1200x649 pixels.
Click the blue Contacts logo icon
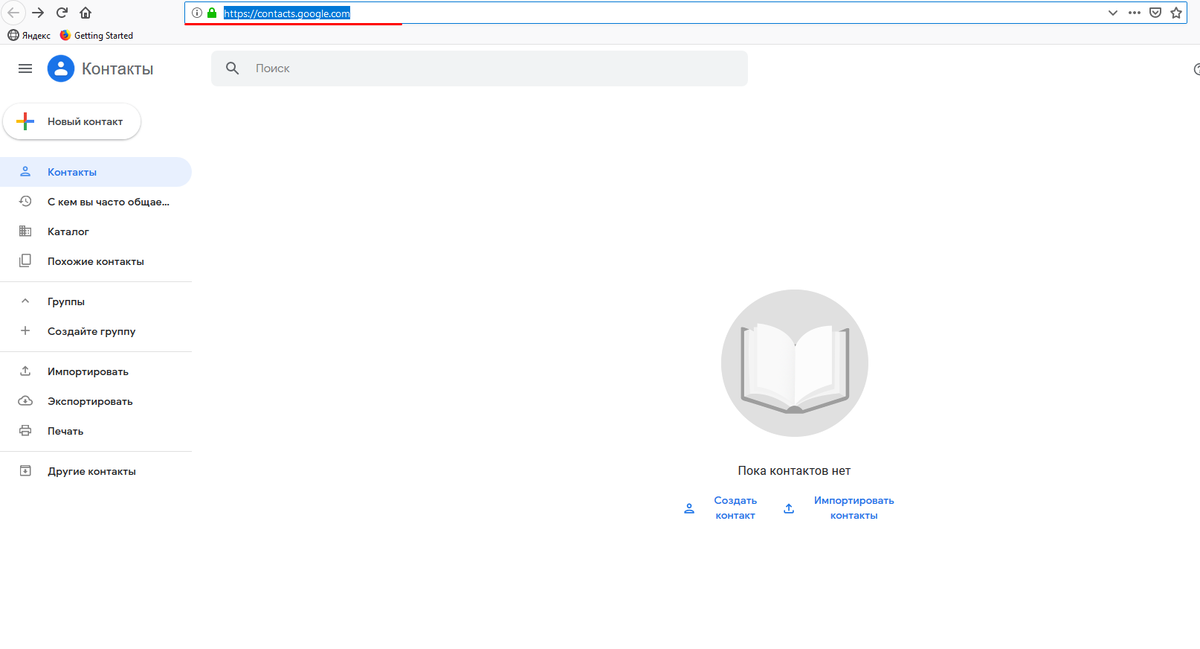pyautogui.click(x=61, y=69)
